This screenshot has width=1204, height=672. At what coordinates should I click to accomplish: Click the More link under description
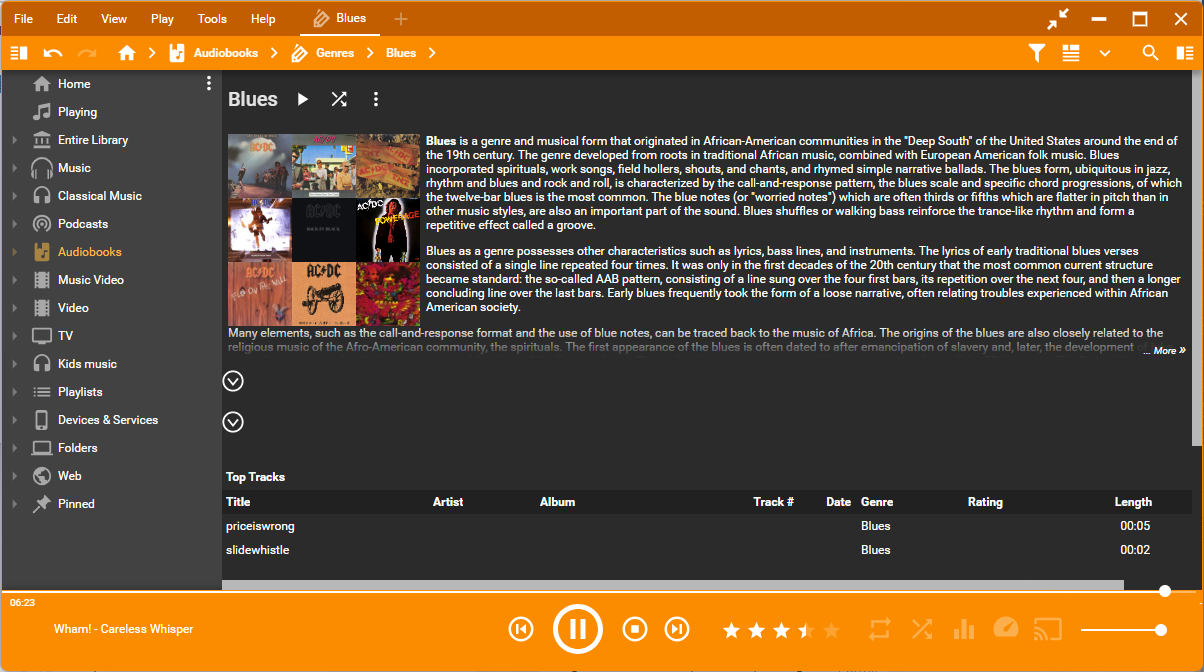[1168, 351]
